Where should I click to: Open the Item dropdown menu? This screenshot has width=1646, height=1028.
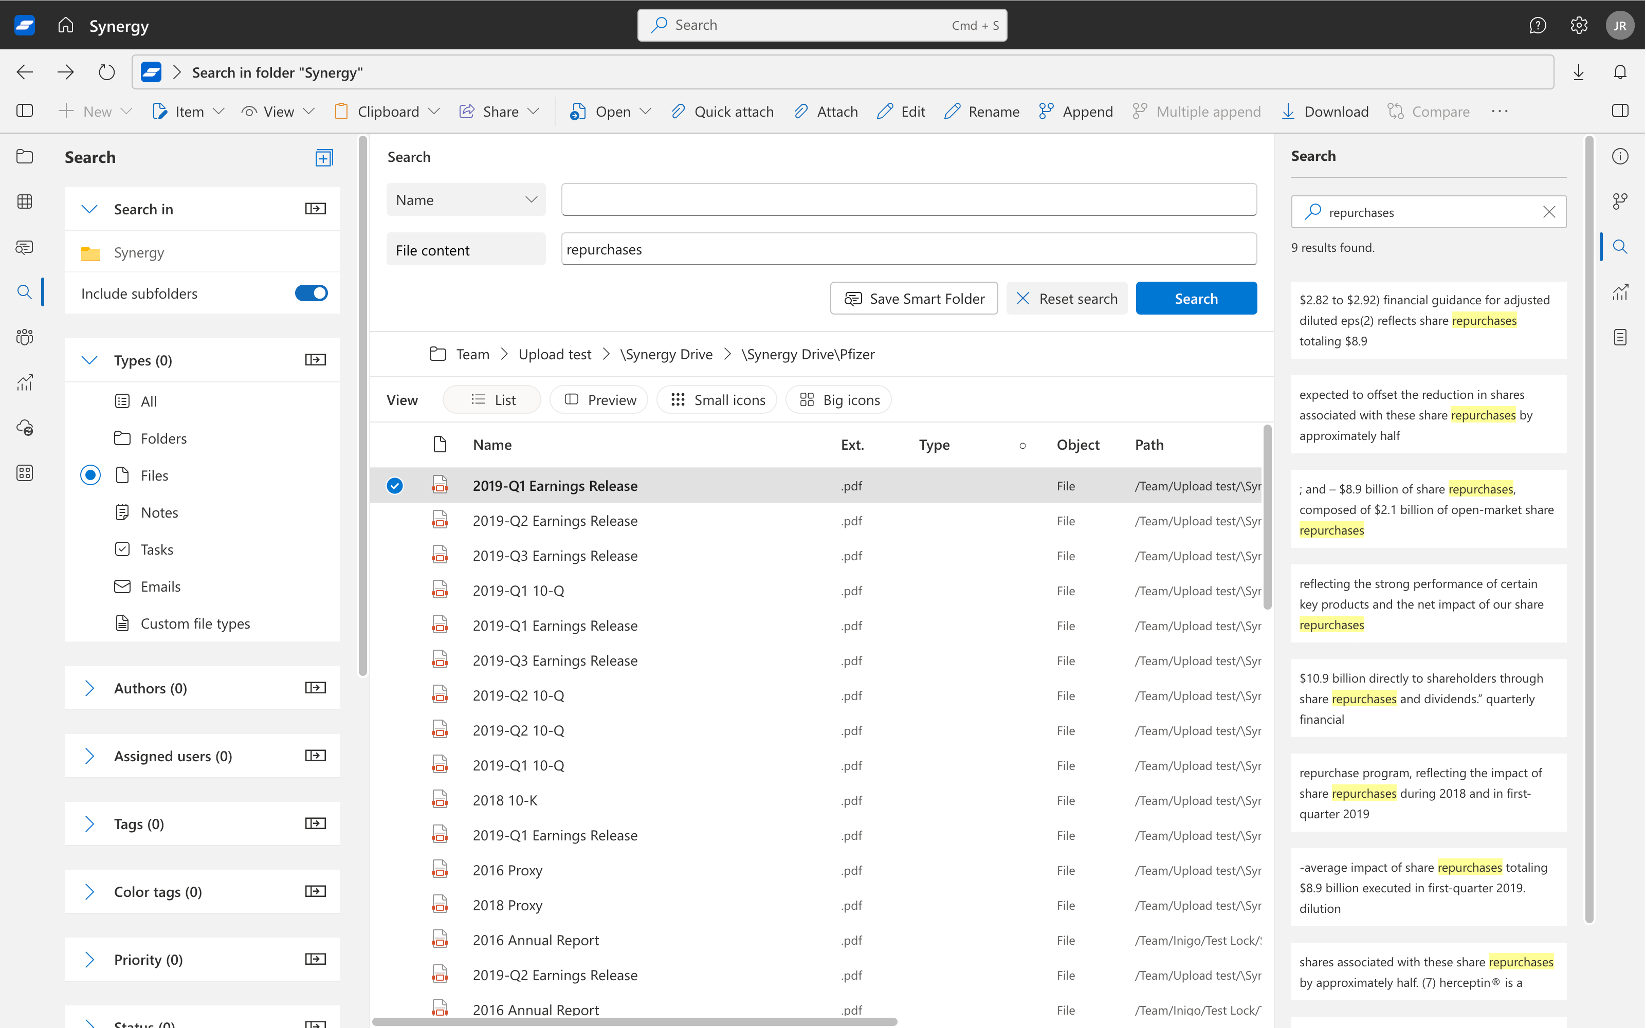188,111
